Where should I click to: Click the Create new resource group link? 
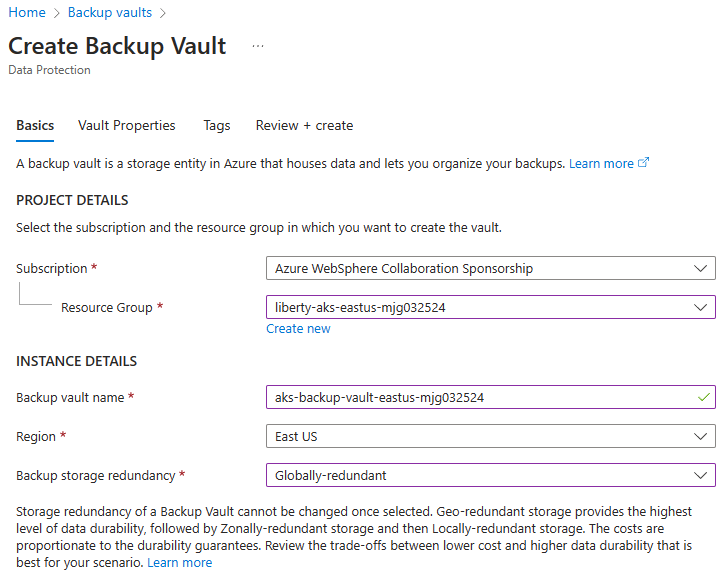298,329
